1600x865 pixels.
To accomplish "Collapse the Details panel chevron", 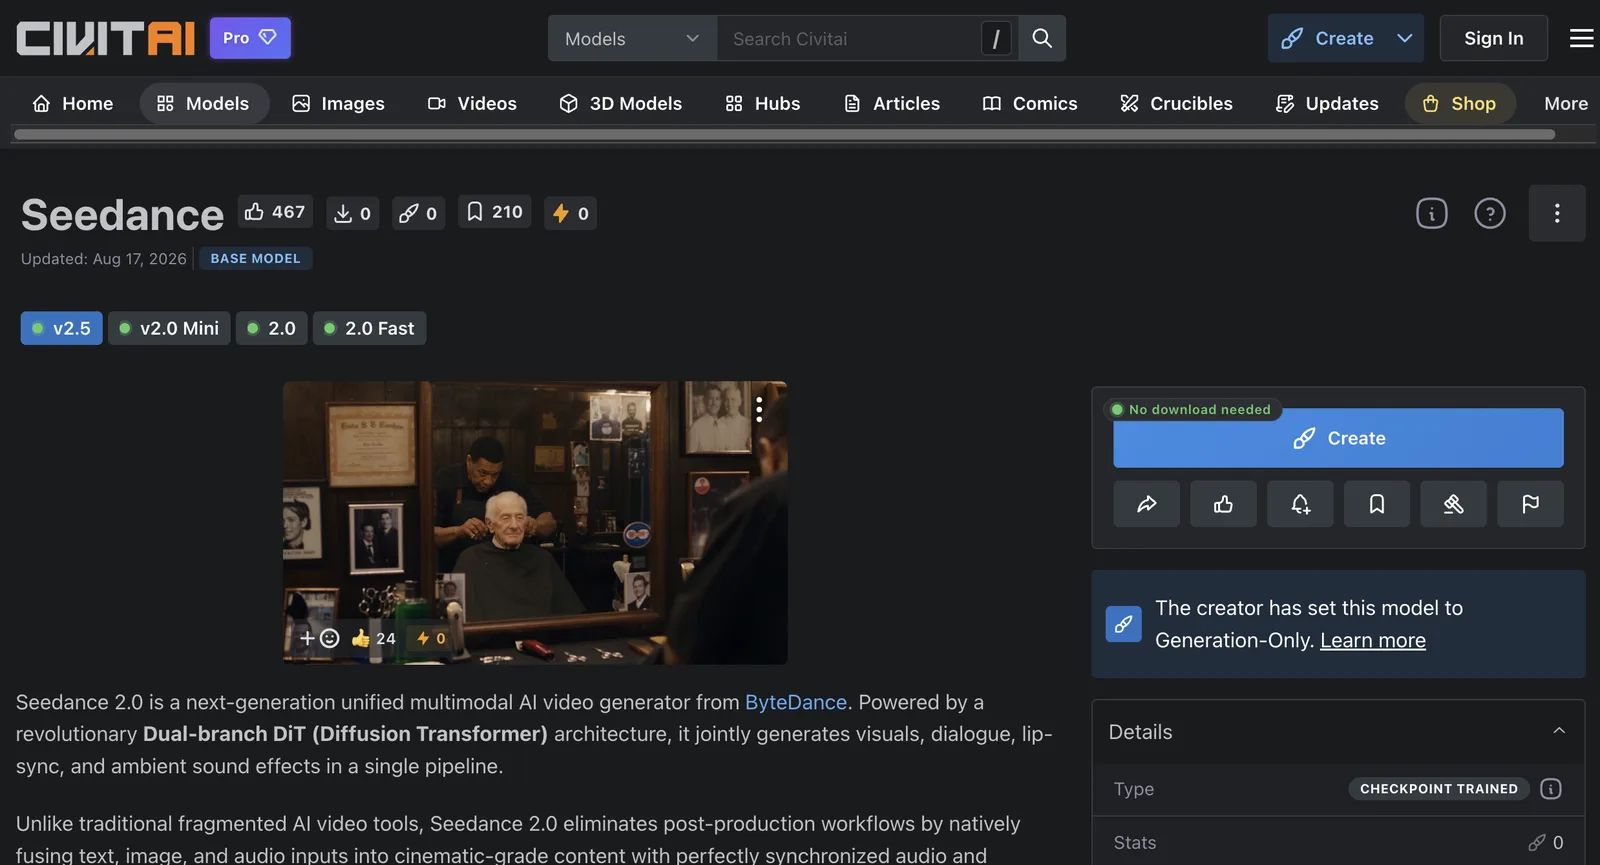I will (1559, 731).
